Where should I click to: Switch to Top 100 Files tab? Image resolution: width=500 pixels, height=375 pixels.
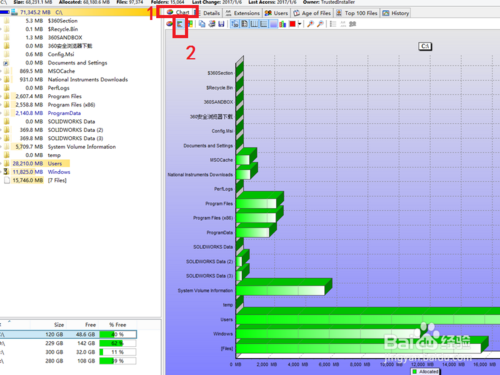[357, 13]
